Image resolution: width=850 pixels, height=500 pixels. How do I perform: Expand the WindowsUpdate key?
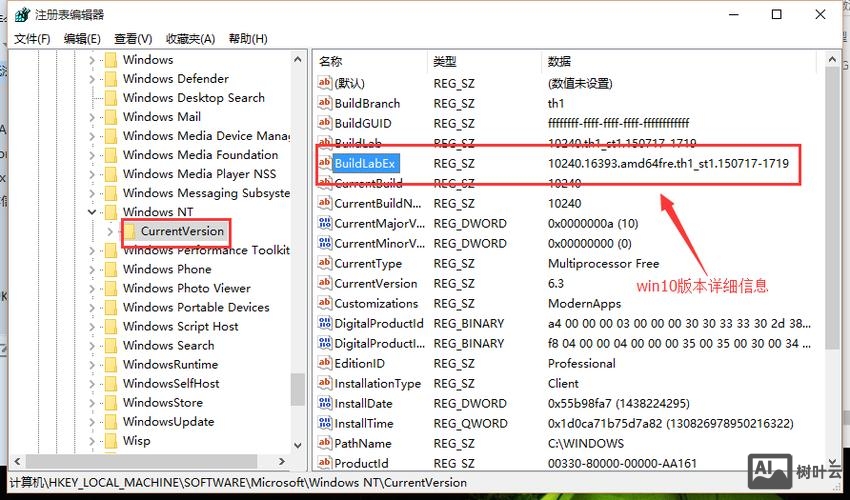pos(92,422)
